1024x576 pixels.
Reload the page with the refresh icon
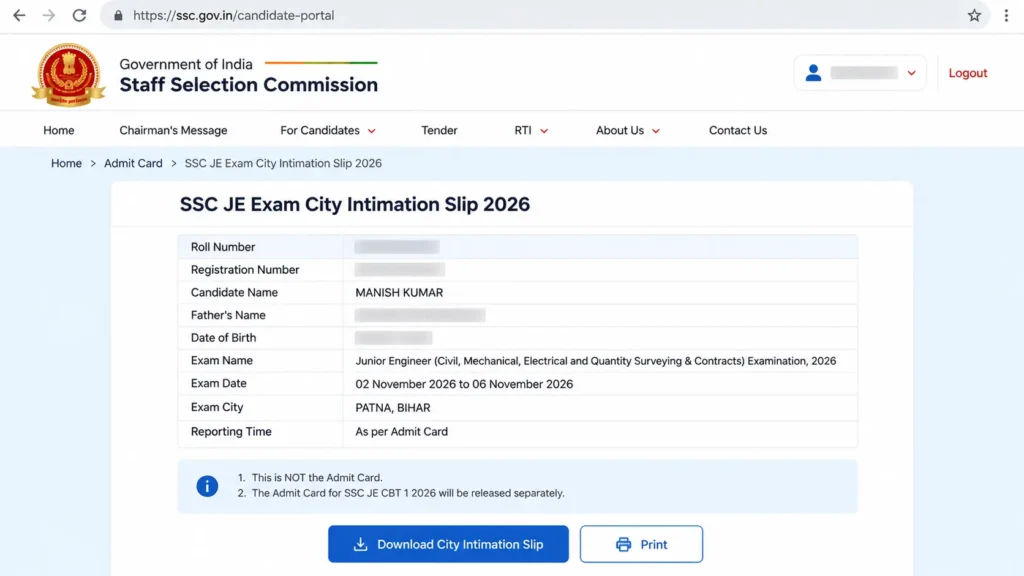pos(79,15)
